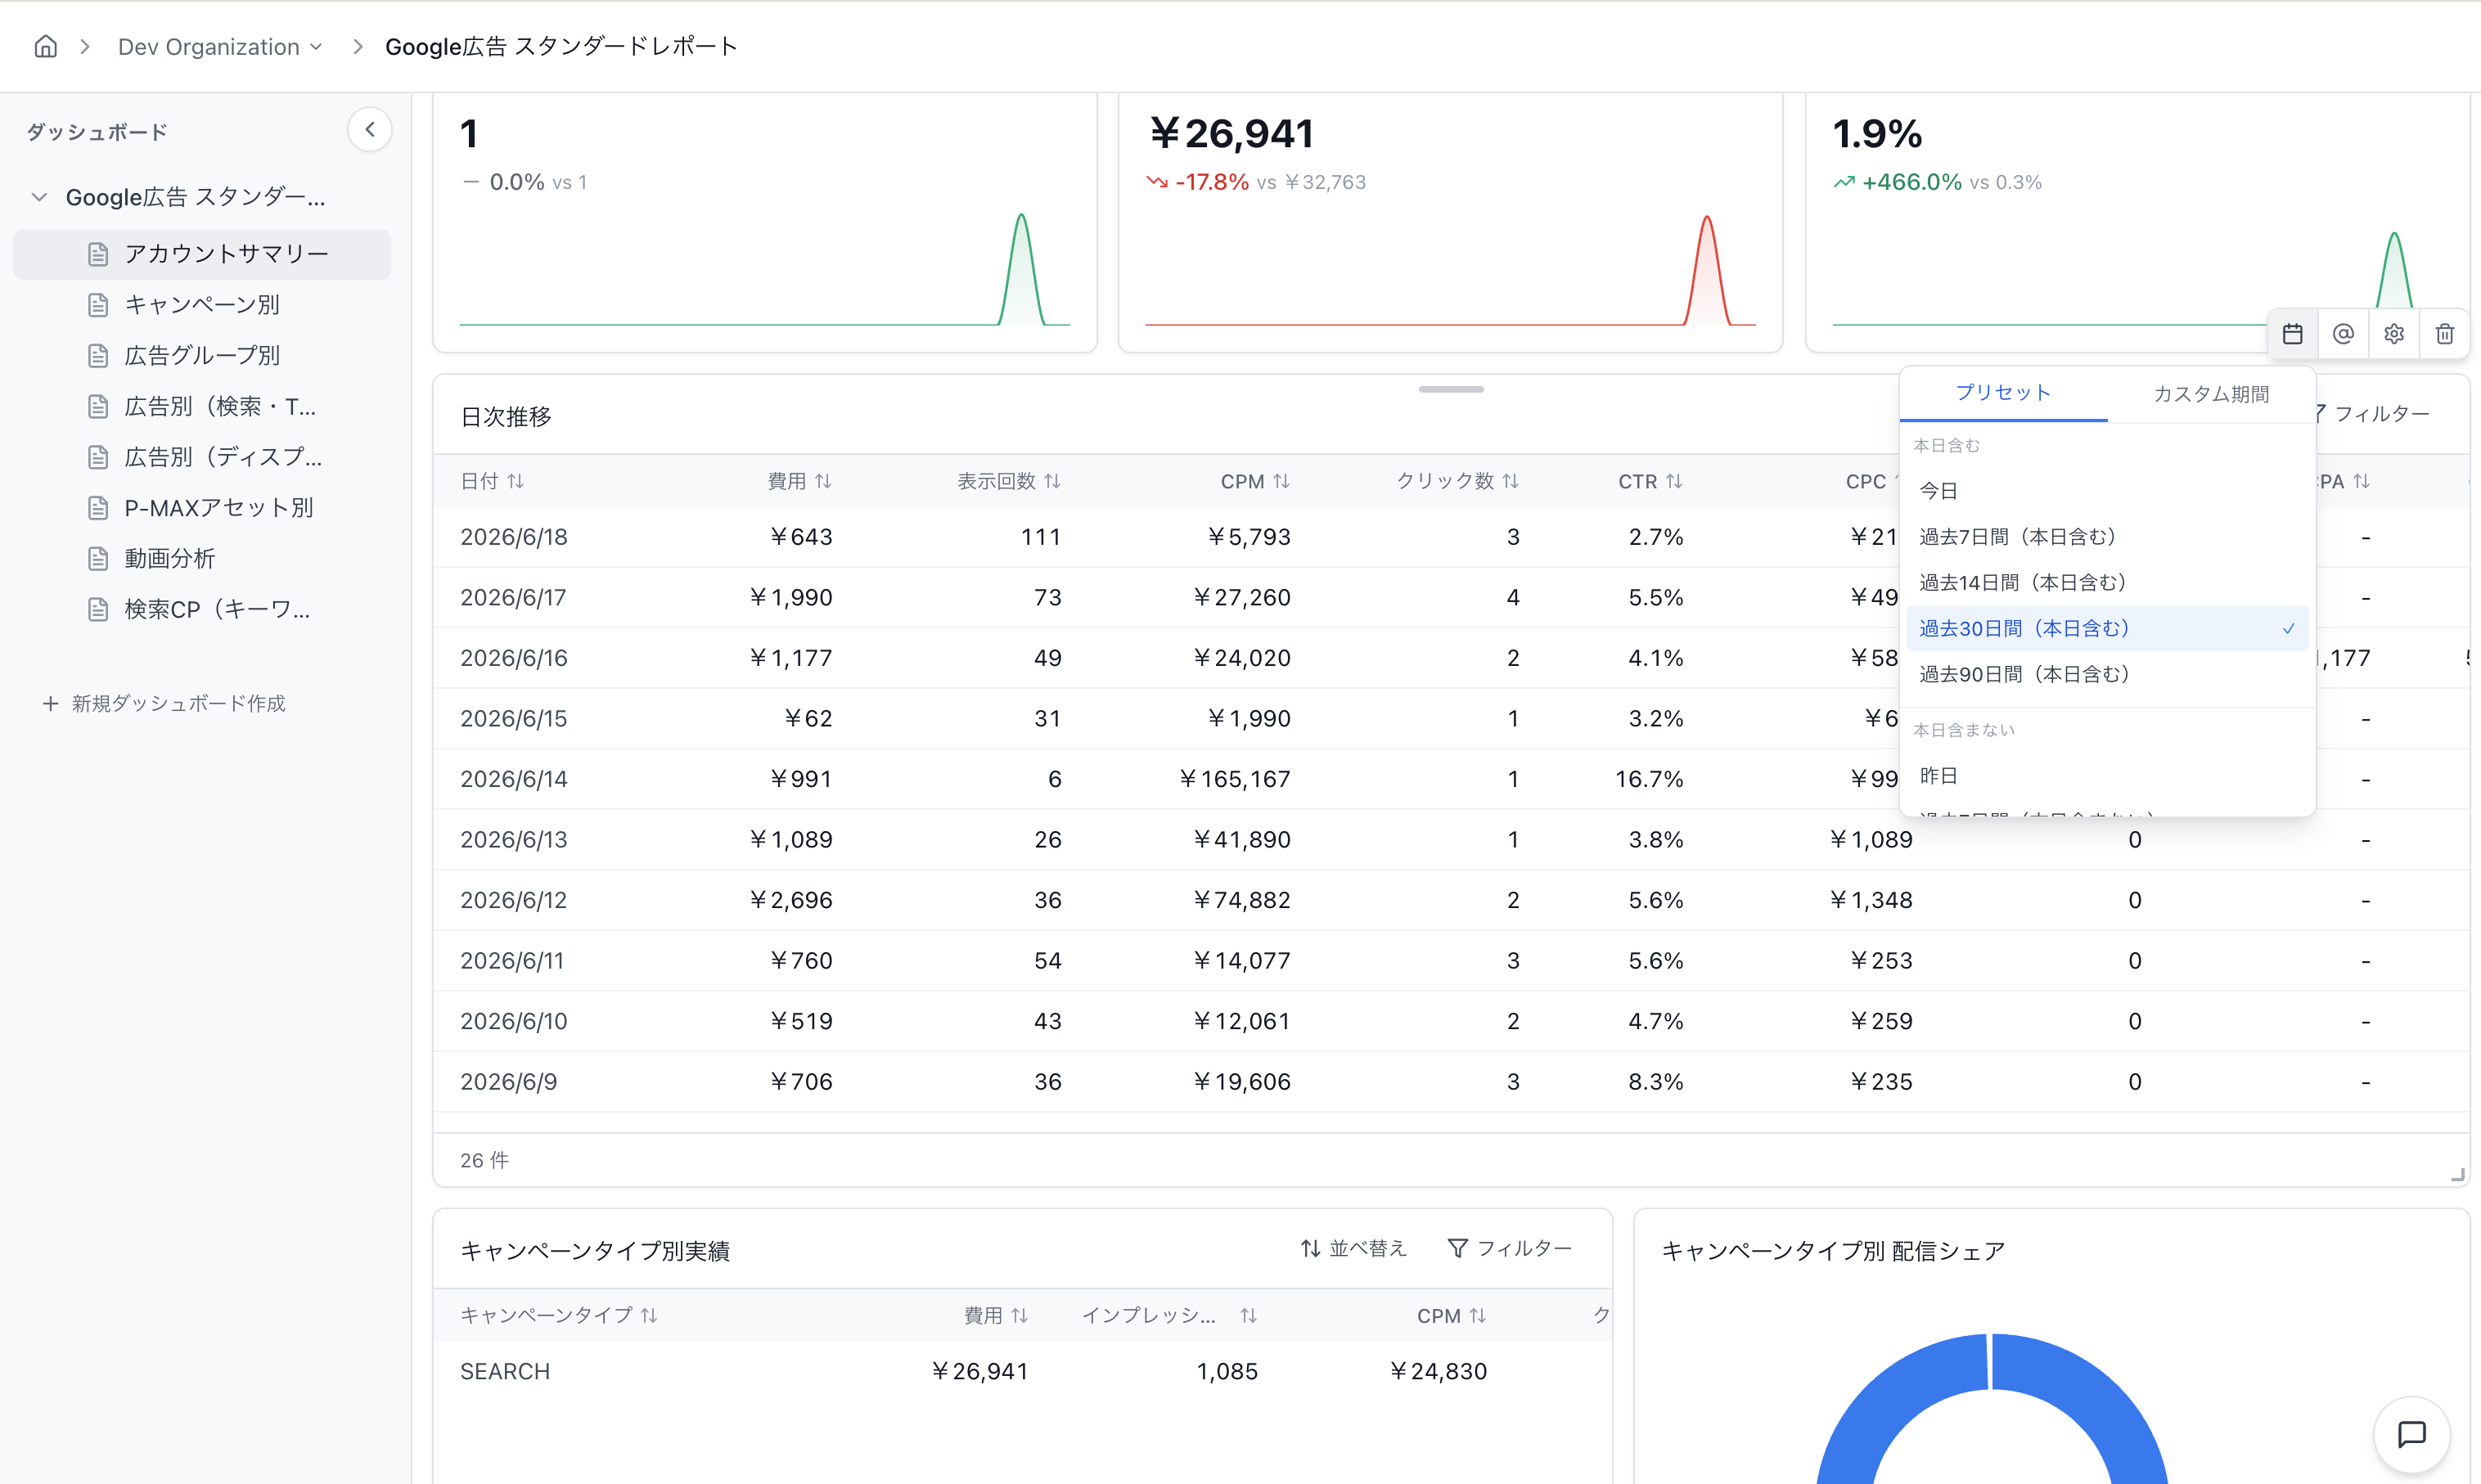
Task: Sort the daily table by CPM column
Action: click(1255, 482)
